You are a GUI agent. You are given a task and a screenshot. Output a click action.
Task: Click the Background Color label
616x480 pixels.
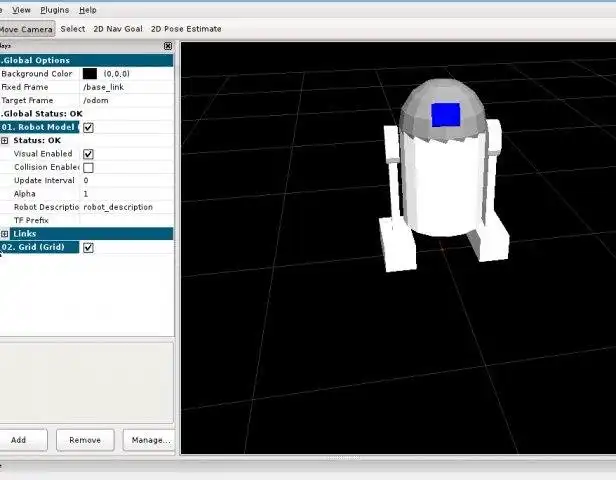37,74
